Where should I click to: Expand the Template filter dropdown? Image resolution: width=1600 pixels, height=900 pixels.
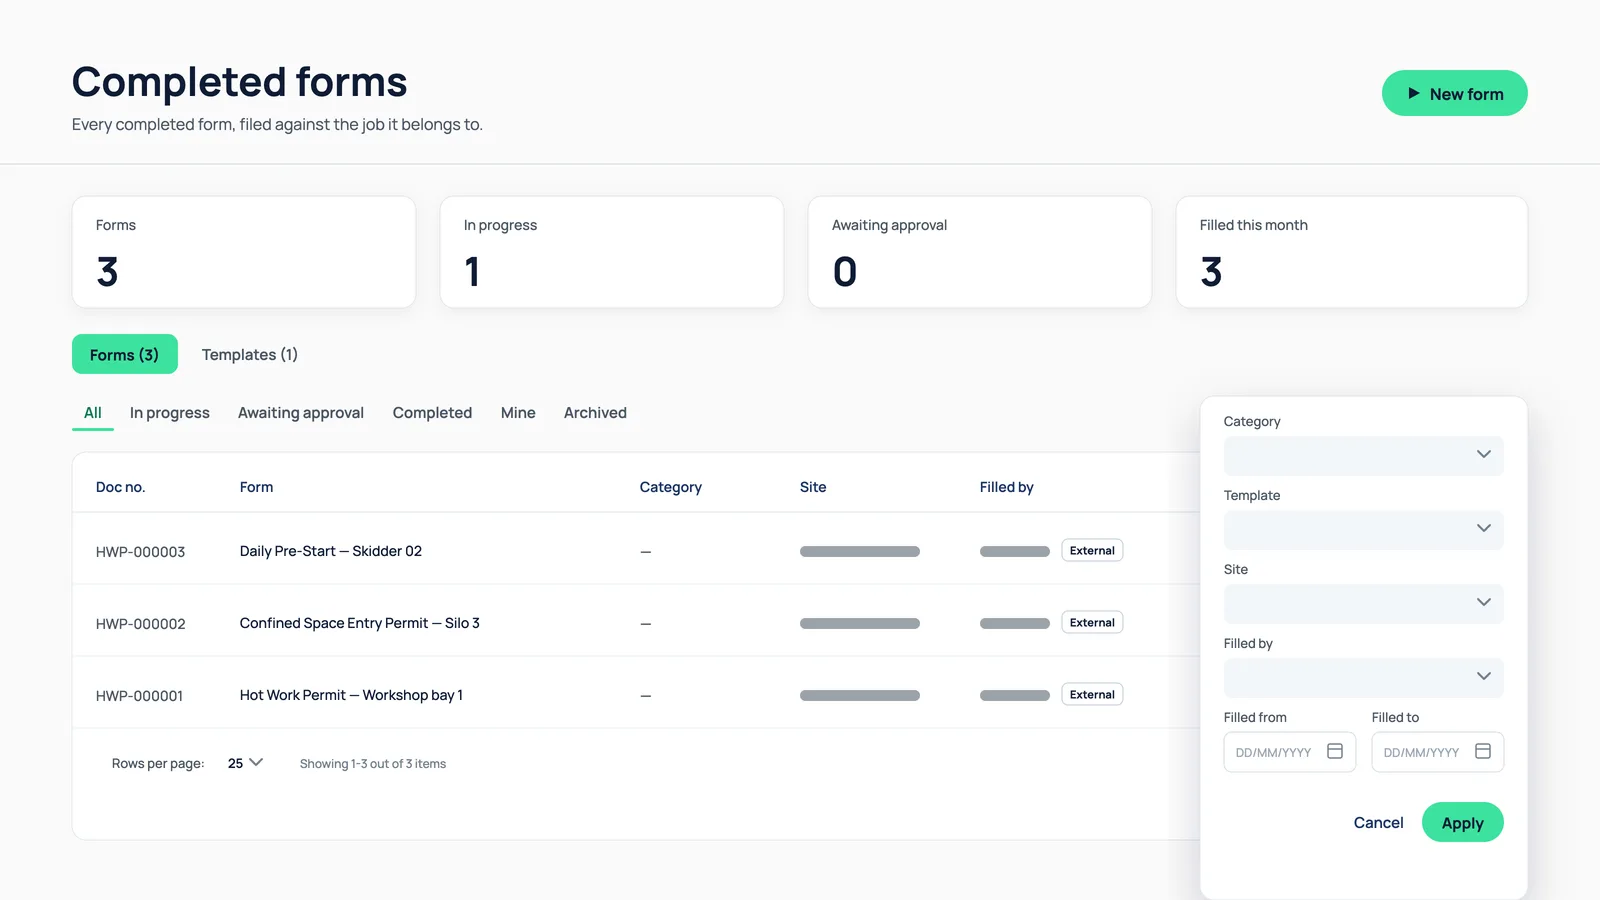coord(1364,529)
